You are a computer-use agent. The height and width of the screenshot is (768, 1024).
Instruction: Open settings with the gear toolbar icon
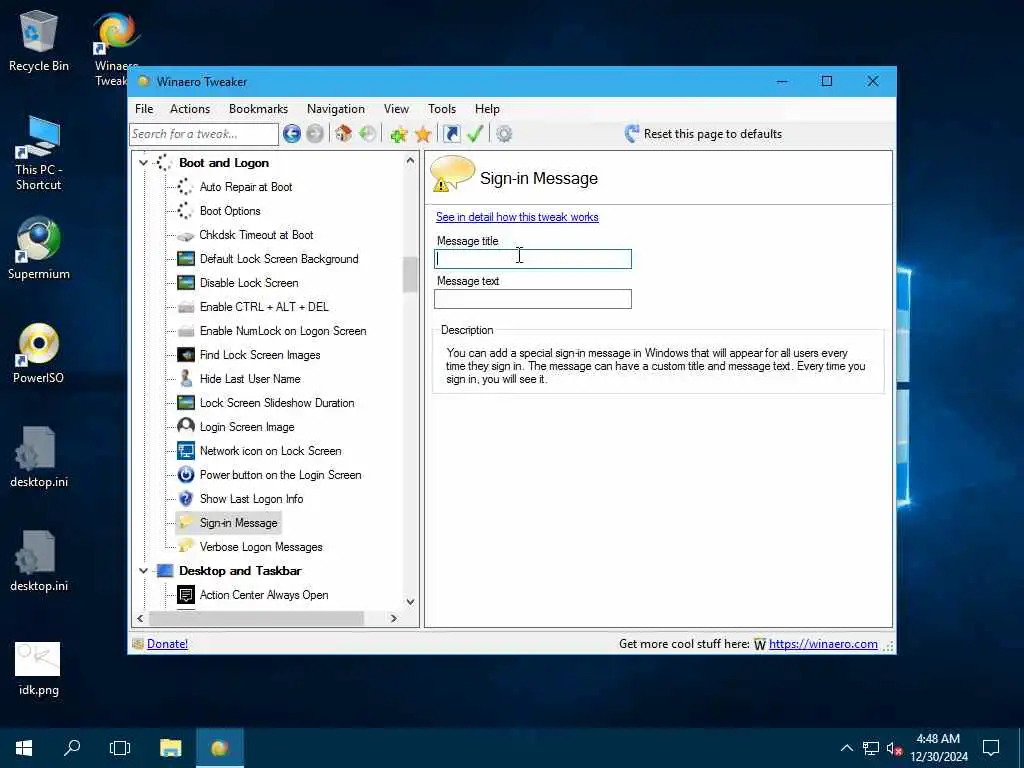tap(504, 134)
